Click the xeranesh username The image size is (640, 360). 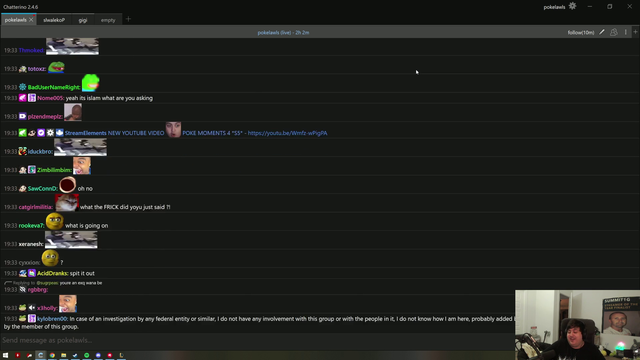(31, 244)
